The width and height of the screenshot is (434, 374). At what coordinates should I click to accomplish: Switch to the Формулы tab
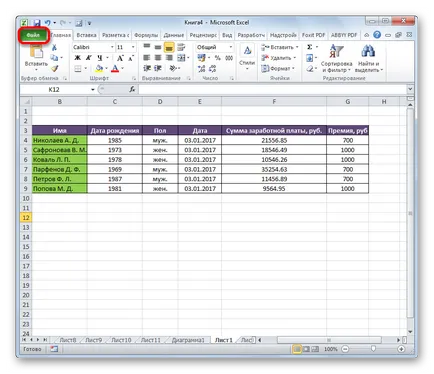click(x=146, y=35)
